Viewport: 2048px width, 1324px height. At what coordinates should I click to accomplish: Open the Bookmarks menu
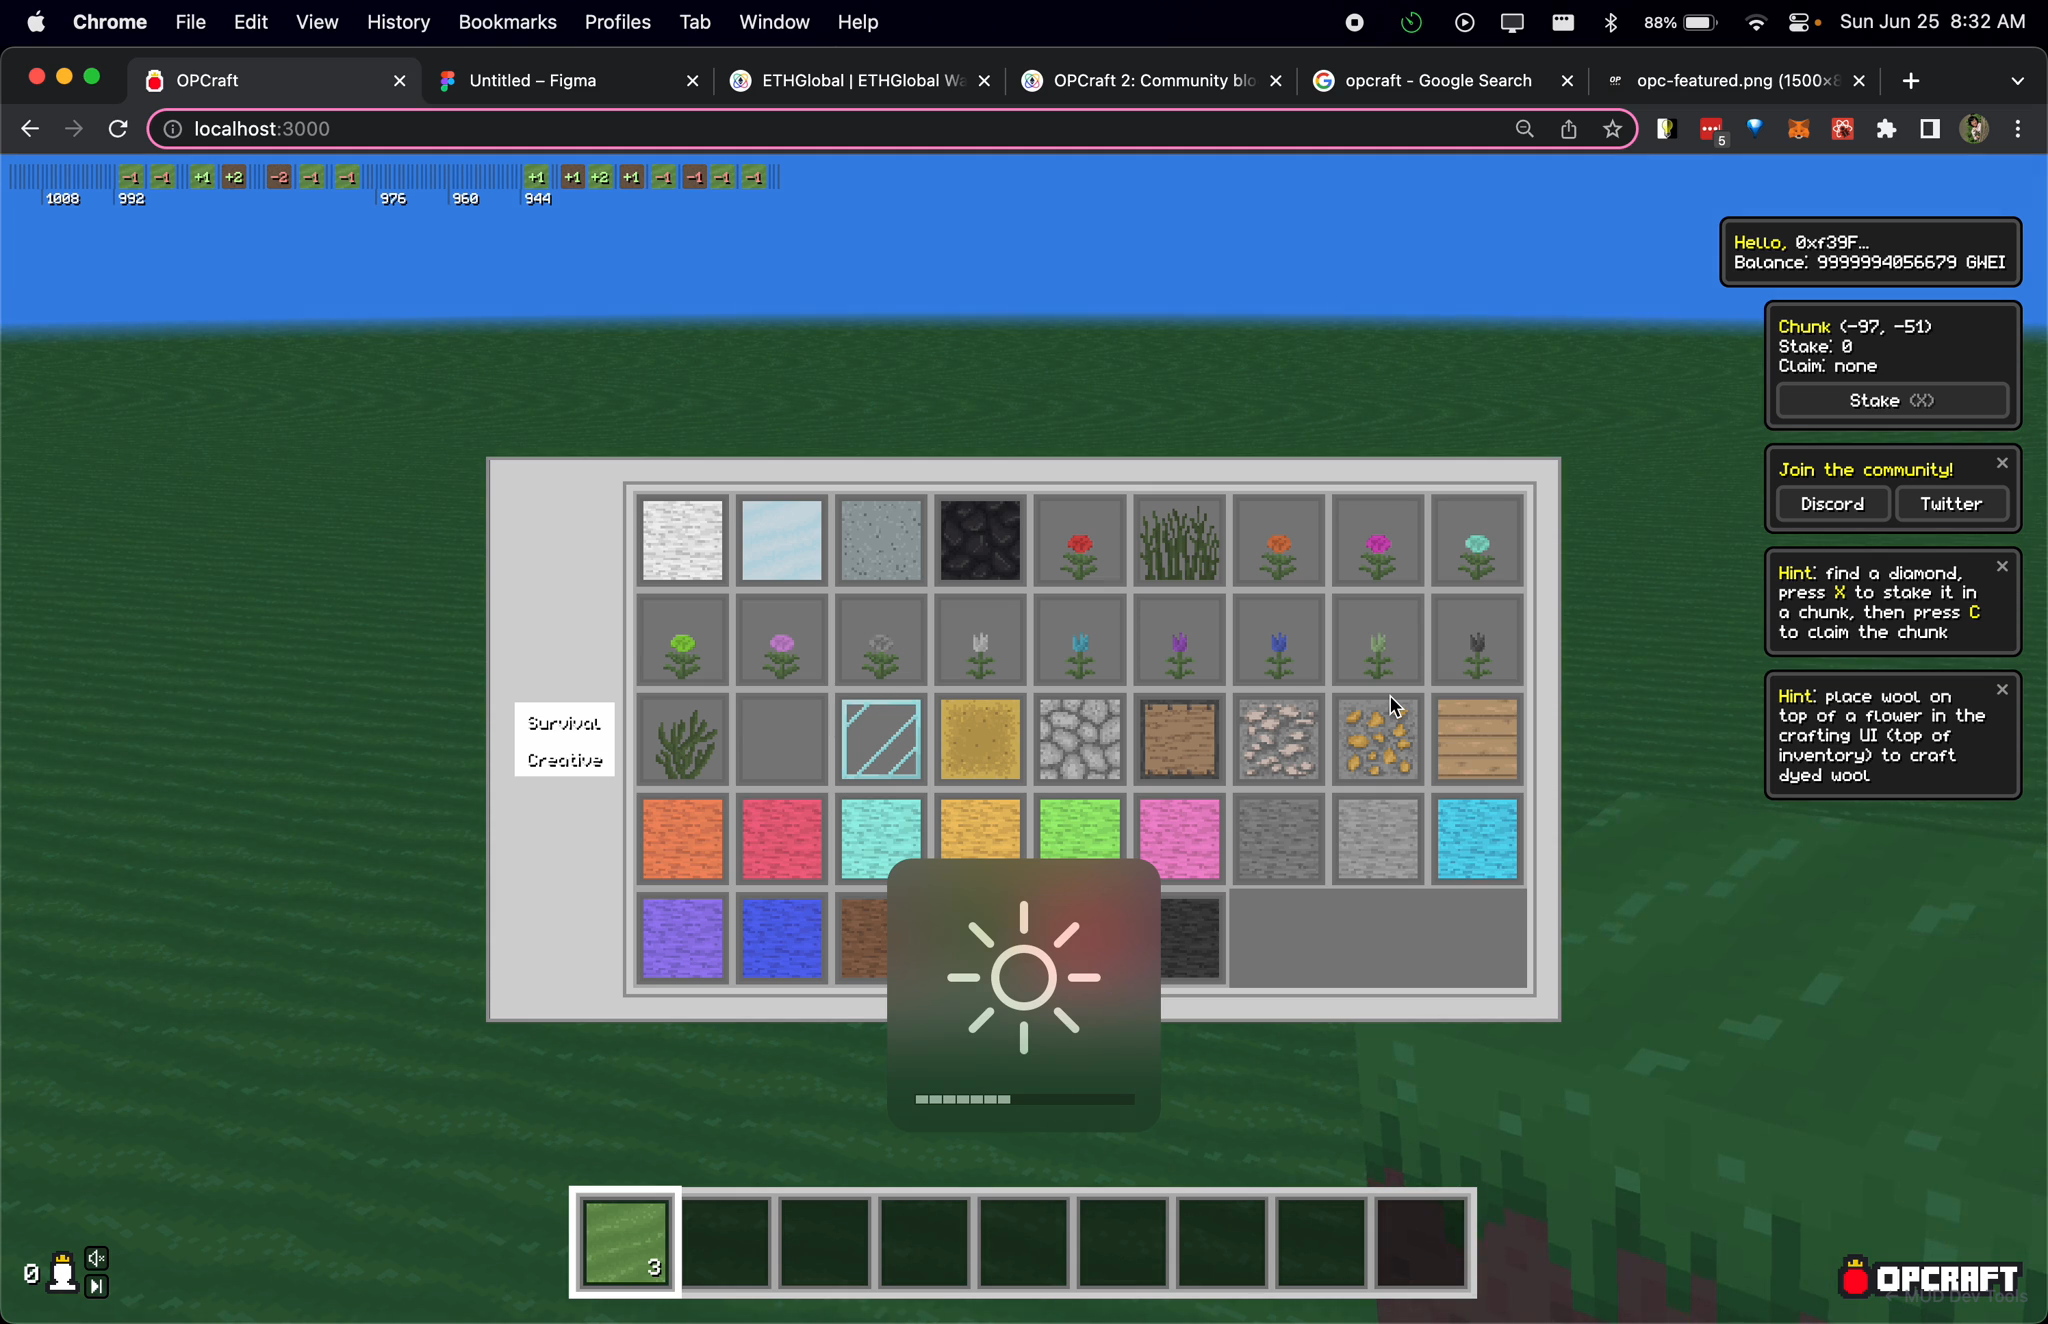pos(507,22)
